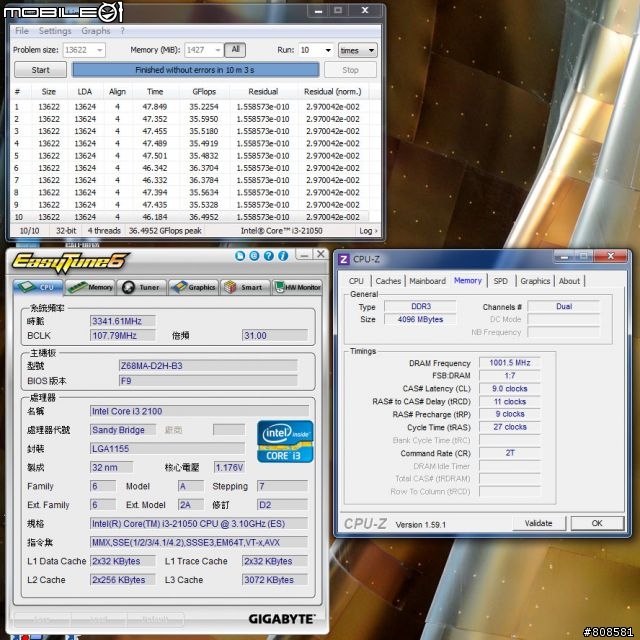
Task: Click the All memory button
Action: [235, 49]
